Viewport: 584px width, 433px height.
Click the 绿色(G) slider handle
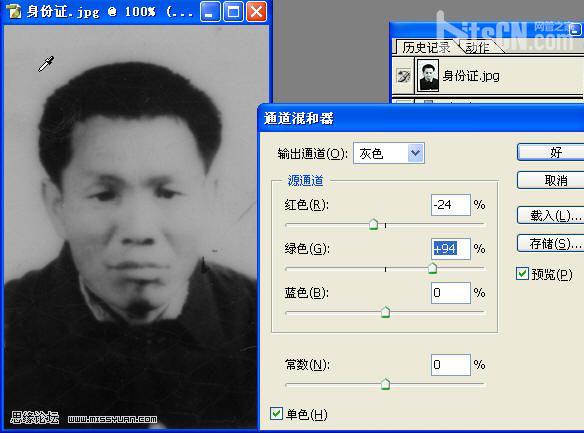click(432, 268)
